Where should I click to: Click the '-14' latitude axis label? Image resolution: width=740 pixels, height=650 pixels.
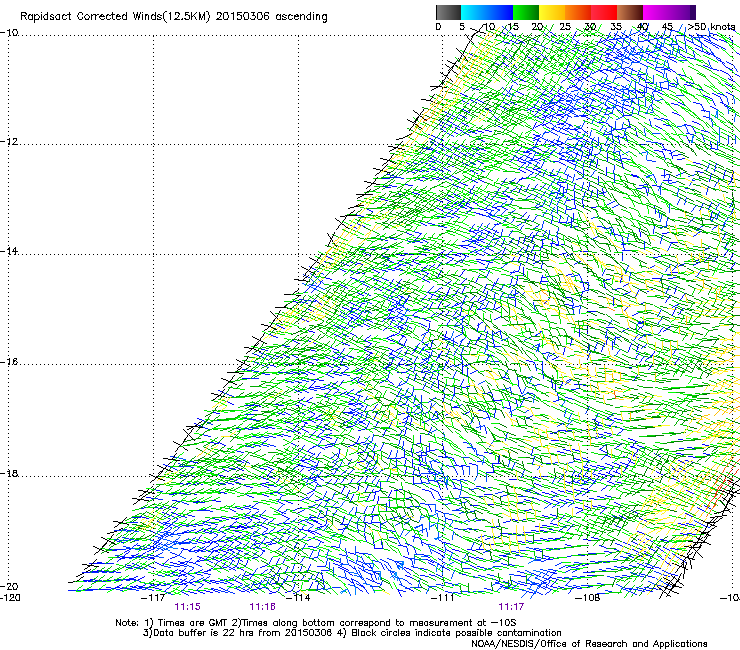[9, 251]
